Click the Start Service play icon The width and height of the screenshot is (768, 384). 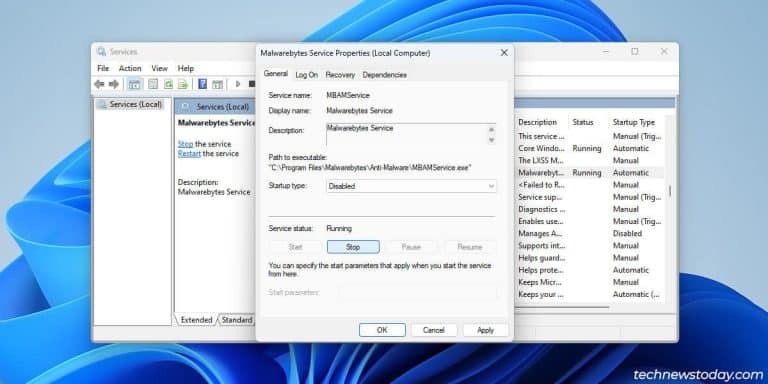click(238, 84)
